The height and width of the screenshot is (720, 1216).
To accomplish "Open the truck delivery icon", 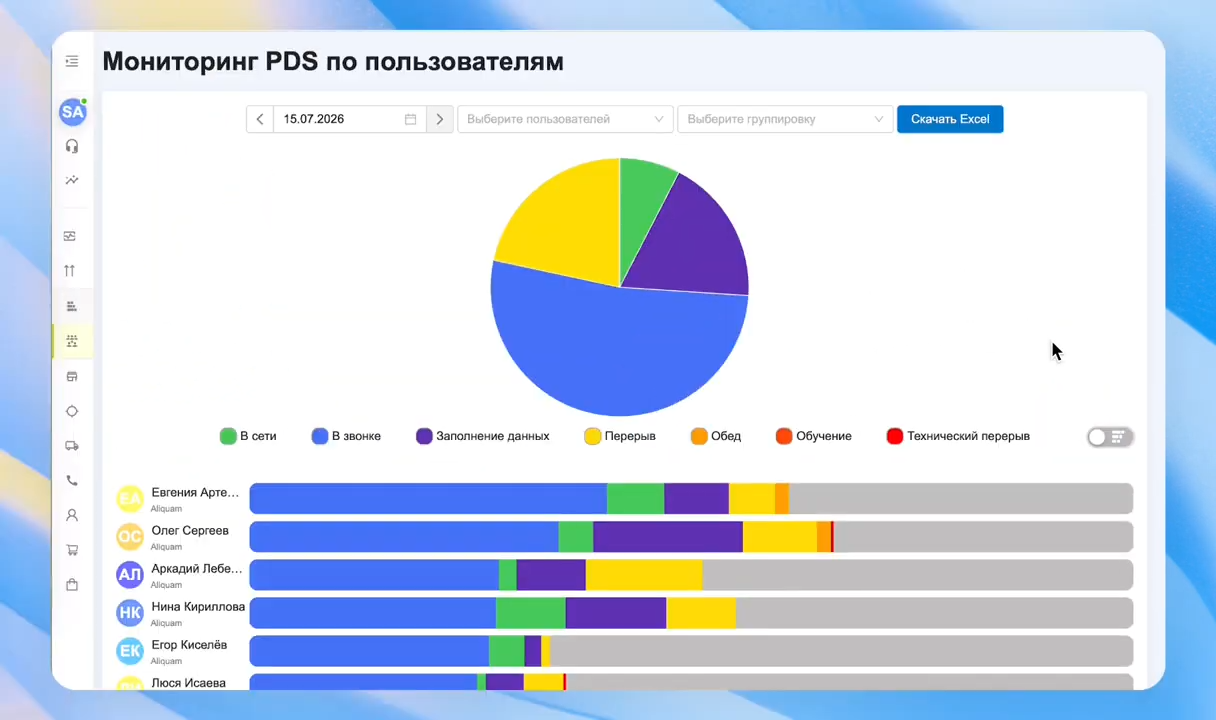I will pos(72,446).
